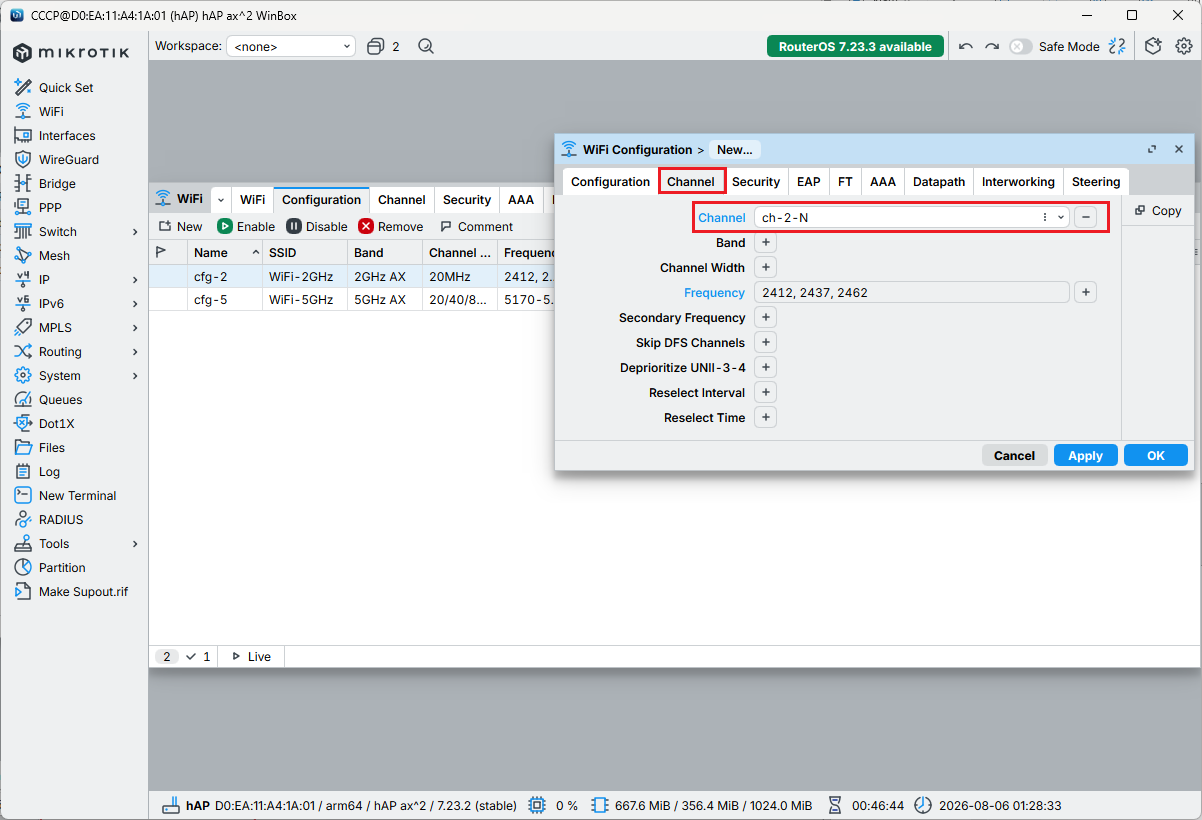Open the Channel dropdown showing ch-2-N
1202x820 pixels.
[1060, 217]
